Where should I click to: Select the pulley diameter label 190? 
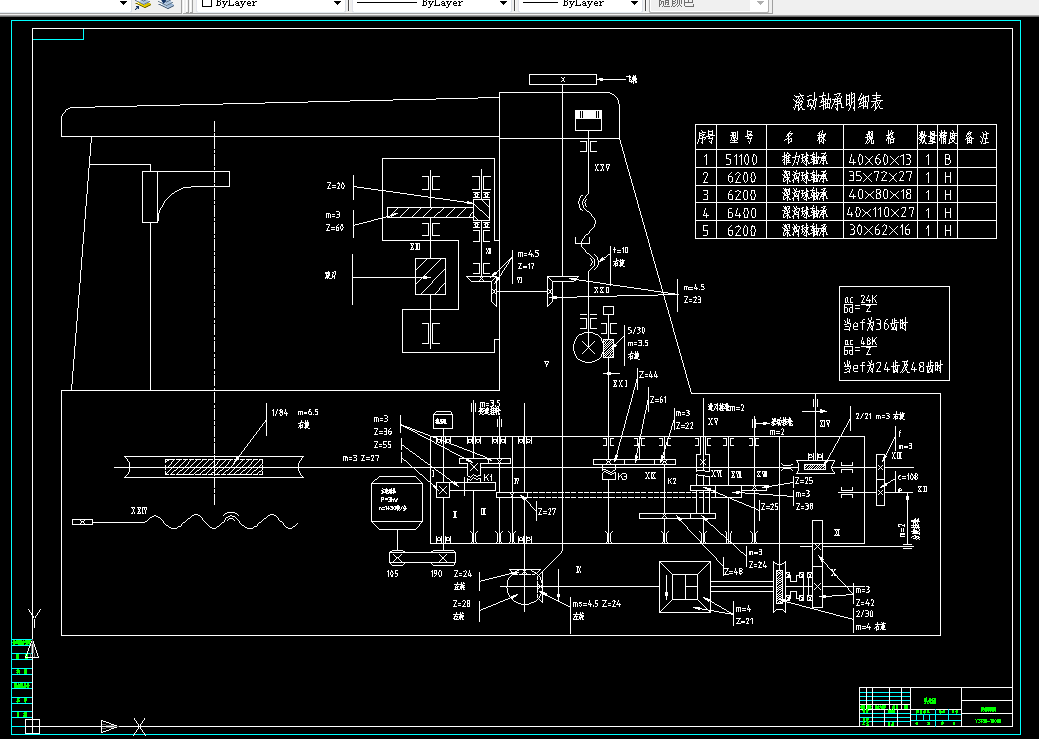coord(436,574)
